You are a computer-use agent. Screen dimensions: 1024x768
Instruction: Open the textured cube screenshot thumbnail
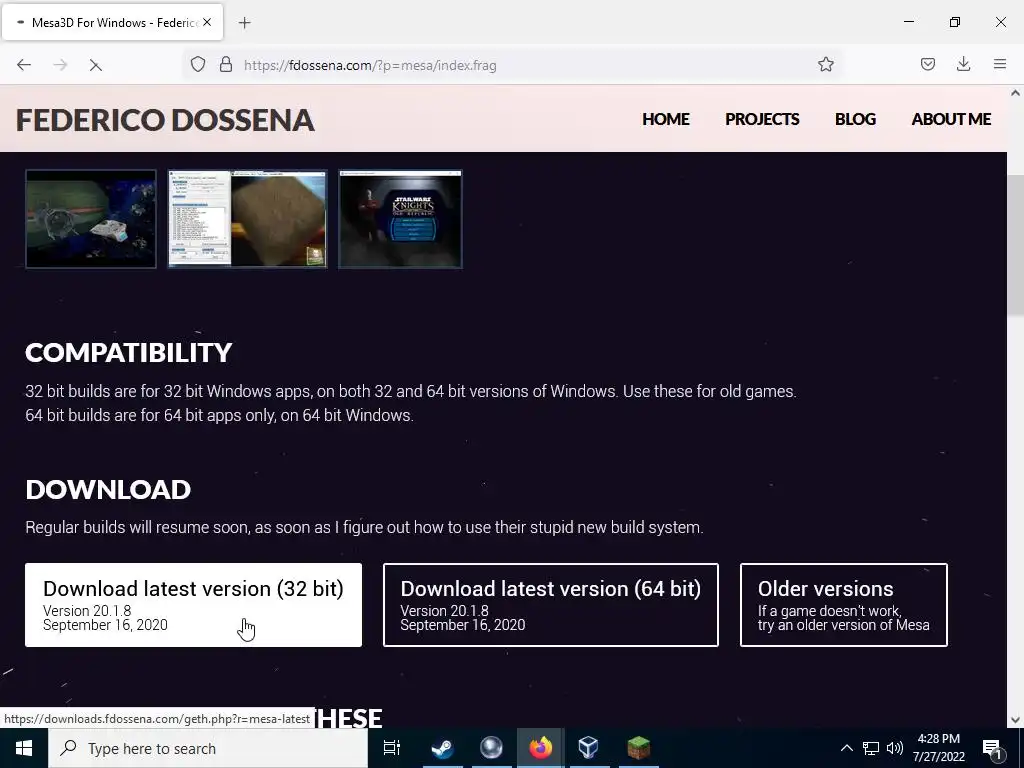[248, 219]
